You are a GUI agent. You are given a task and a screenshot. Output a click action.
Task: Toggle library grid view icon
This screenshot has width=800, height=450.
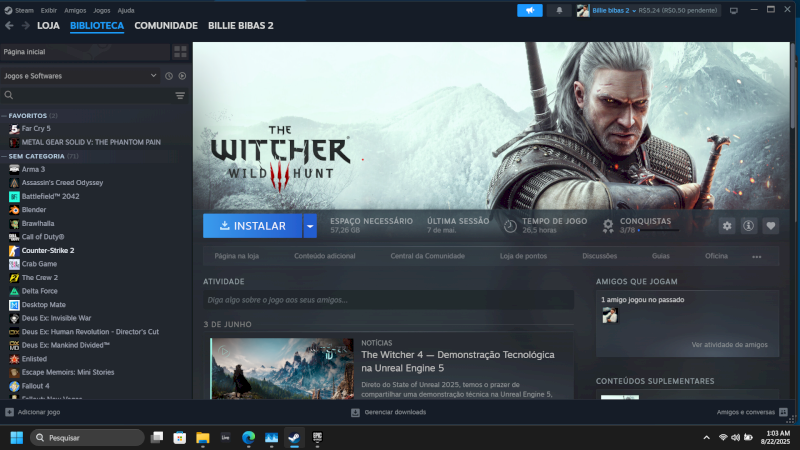(180, 52)
